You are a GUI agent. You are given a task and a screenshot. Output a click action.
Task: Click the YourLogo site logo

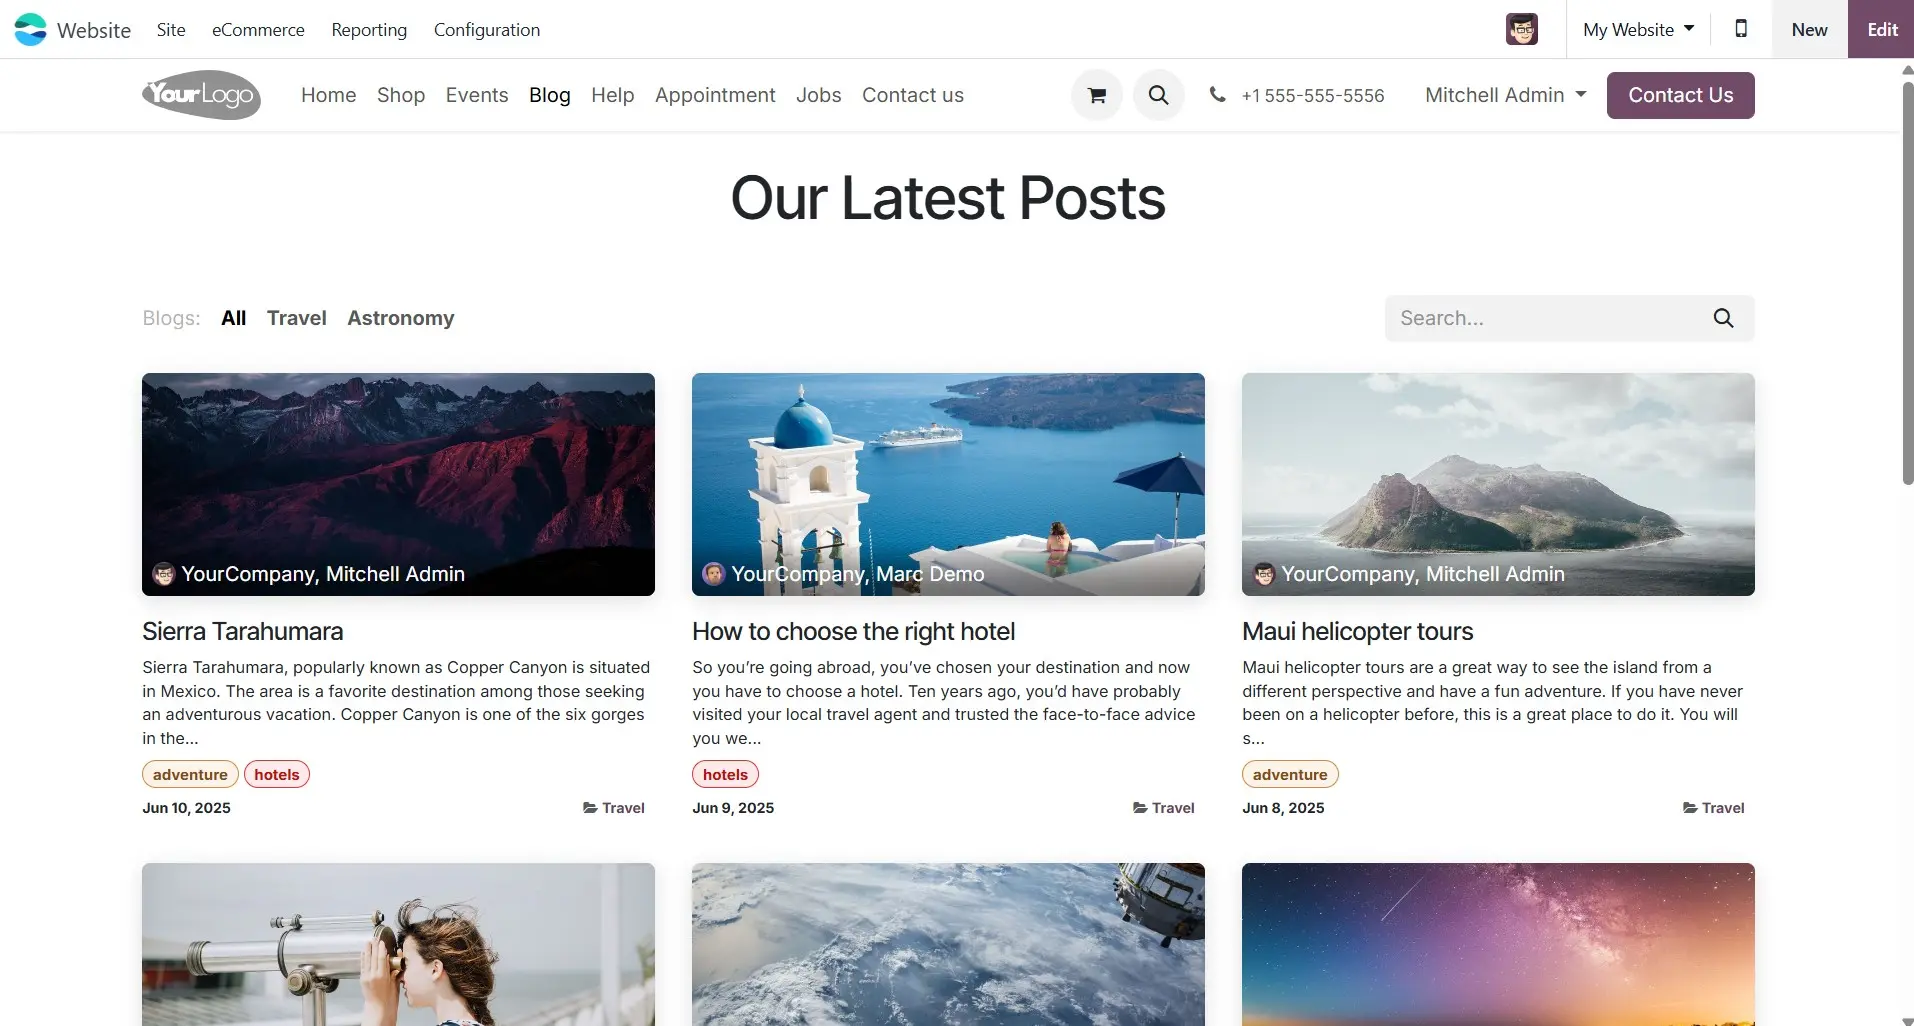(201, 95)
